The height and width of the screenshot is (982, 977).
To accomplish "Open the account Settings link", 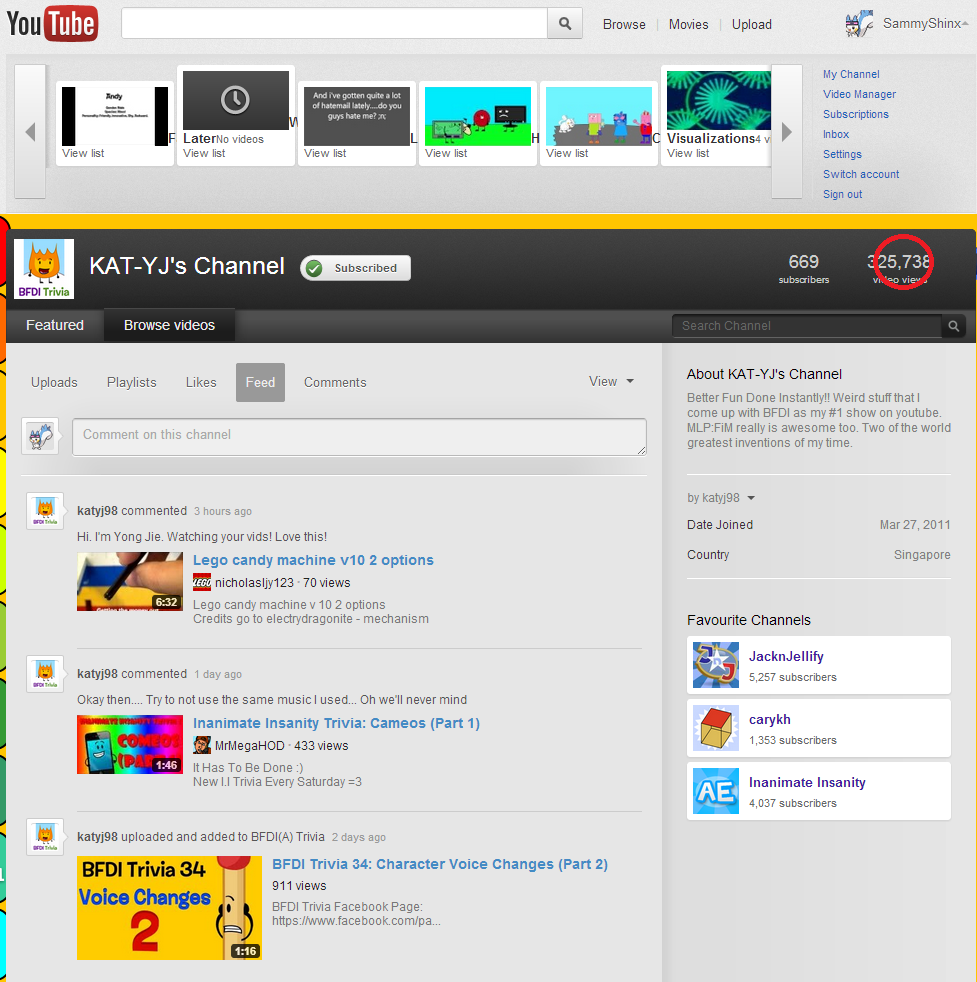I will coord(842,154).
